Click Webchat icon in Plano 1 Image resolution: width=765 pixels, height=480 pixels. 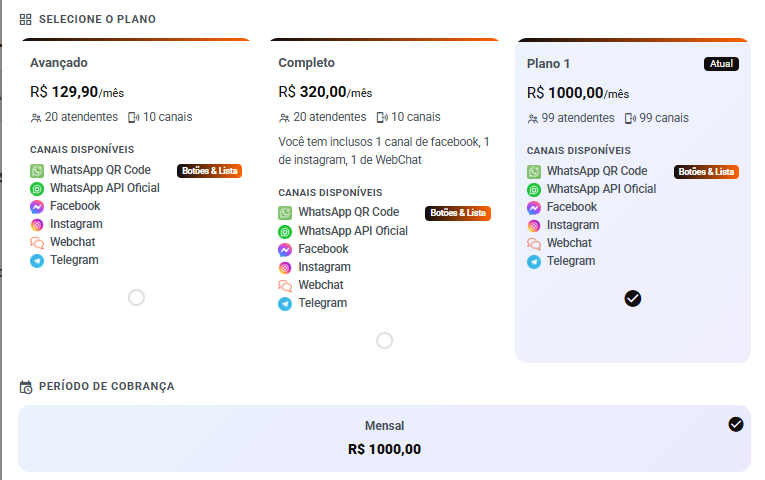point(534,243)
